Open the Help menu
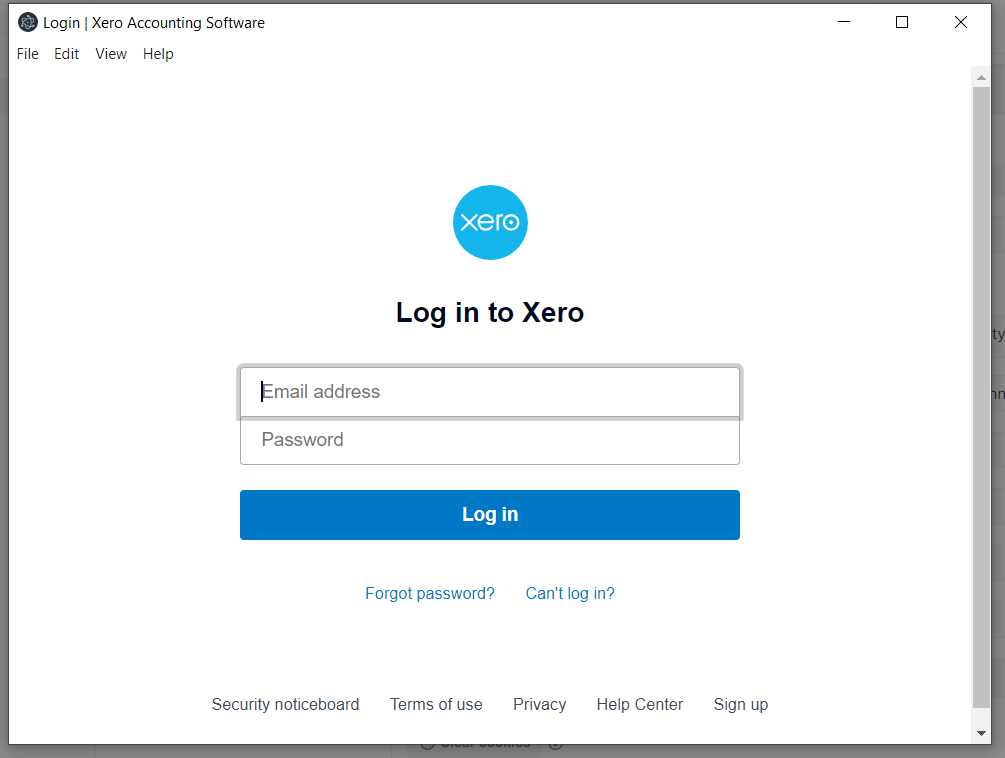 [158, 54]
